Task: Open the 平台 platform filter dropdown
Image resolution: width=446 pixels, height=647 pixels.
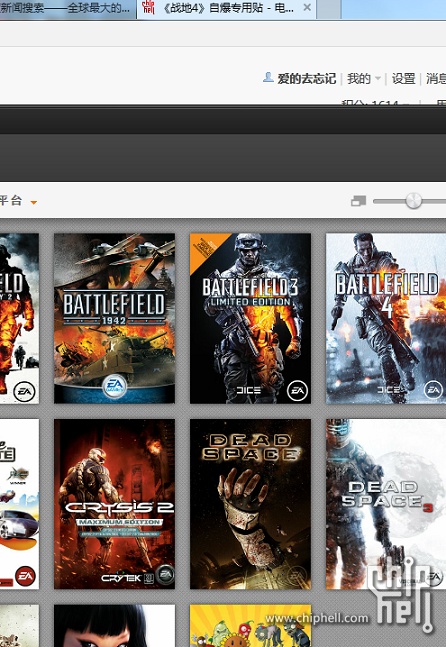Action: point(19,201)
